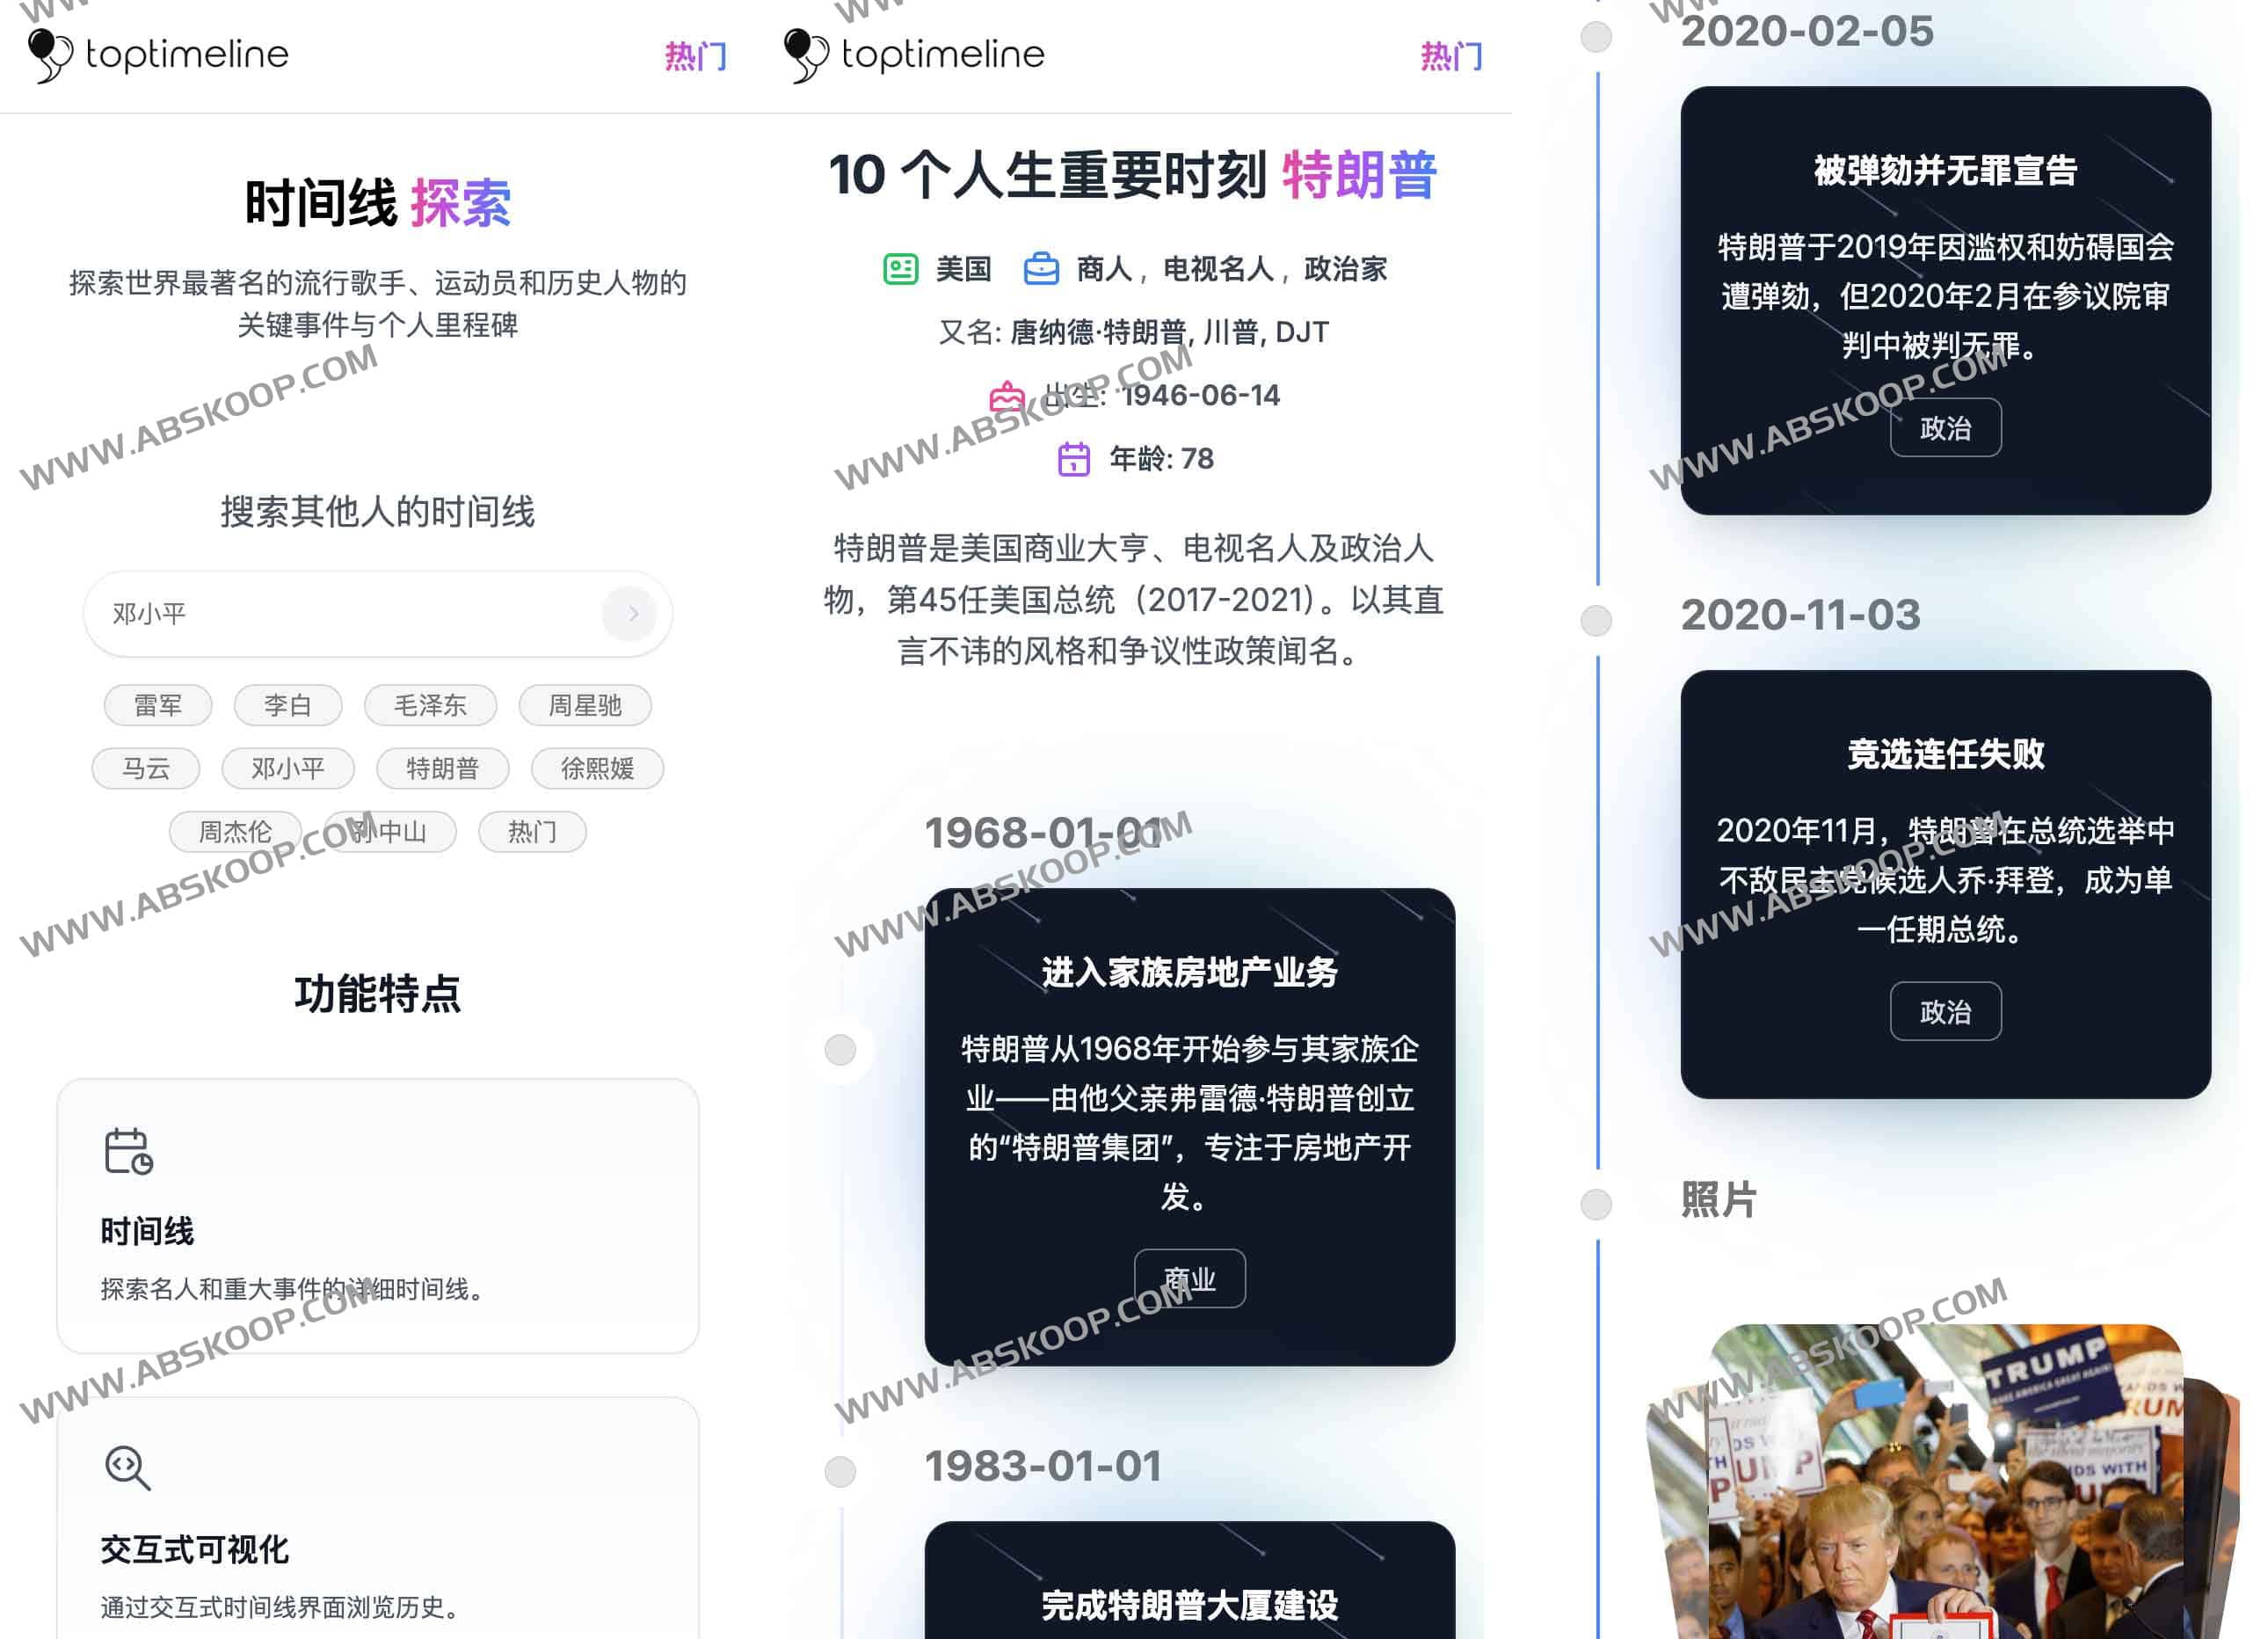Choose the 周星驰 name tag
Viewport: 2268px width, 1639px height.
[585, 706]
